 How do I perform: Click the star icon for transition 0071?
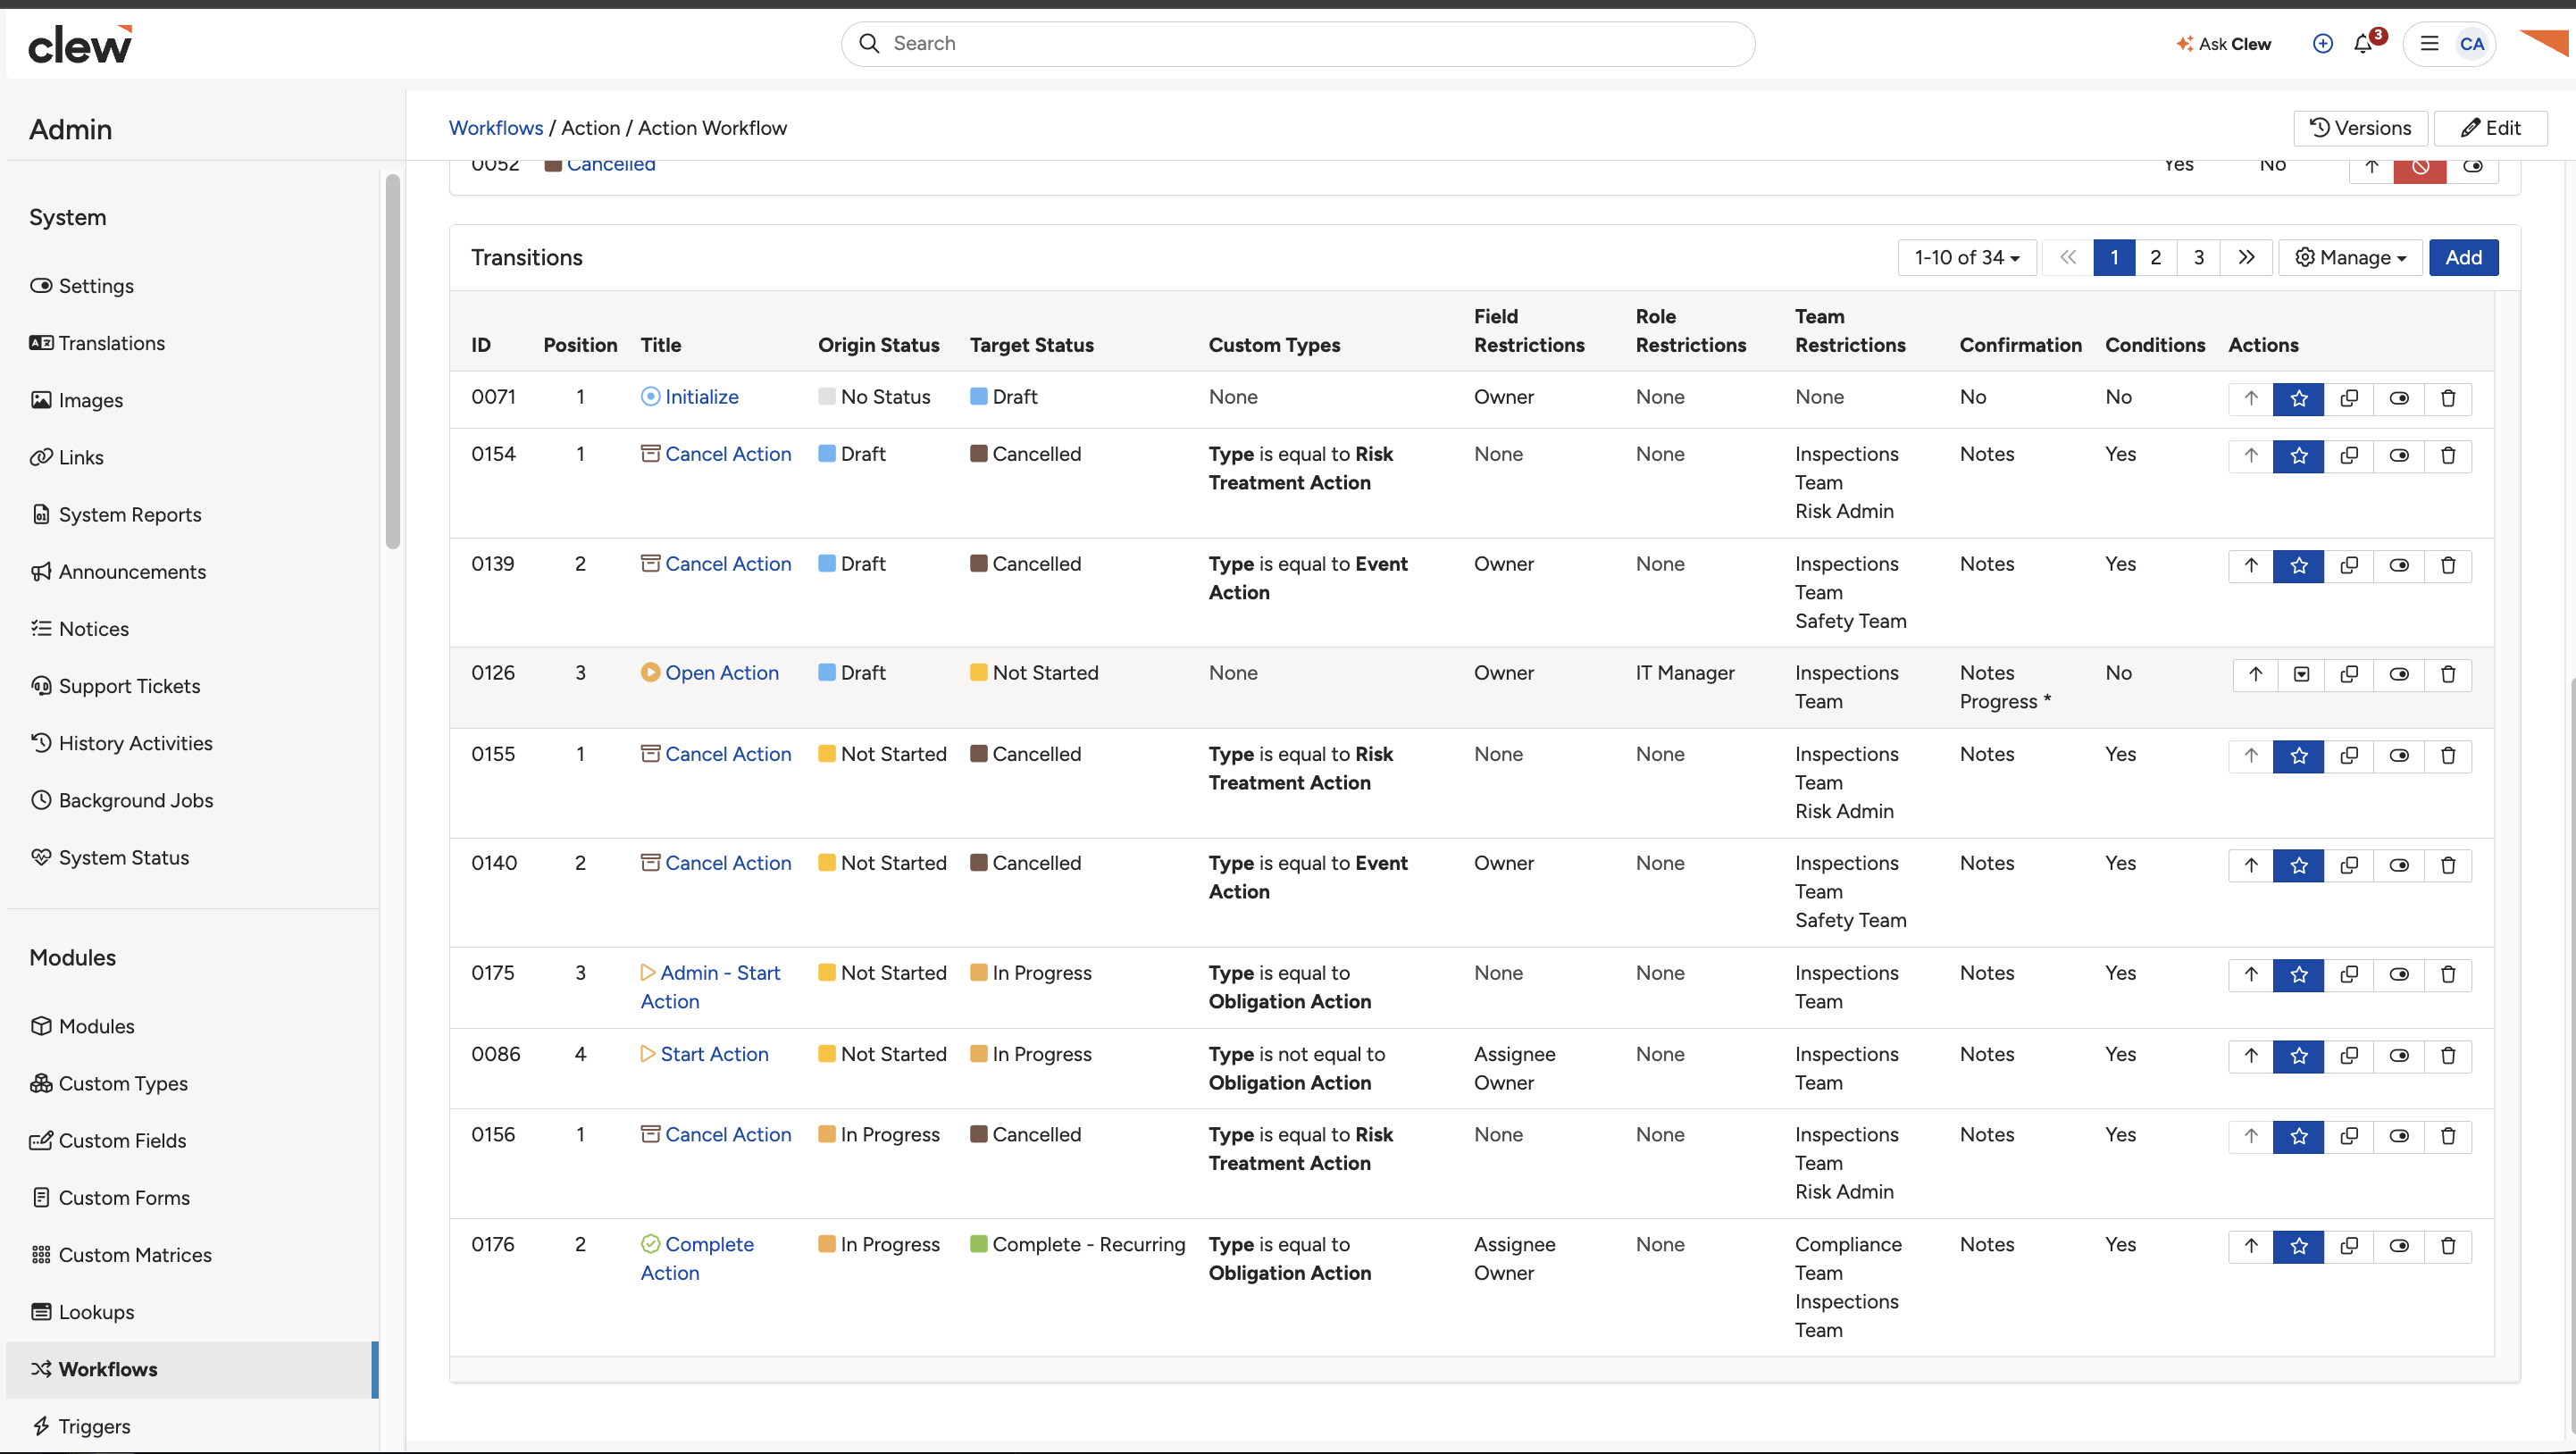coord(2299,398)
